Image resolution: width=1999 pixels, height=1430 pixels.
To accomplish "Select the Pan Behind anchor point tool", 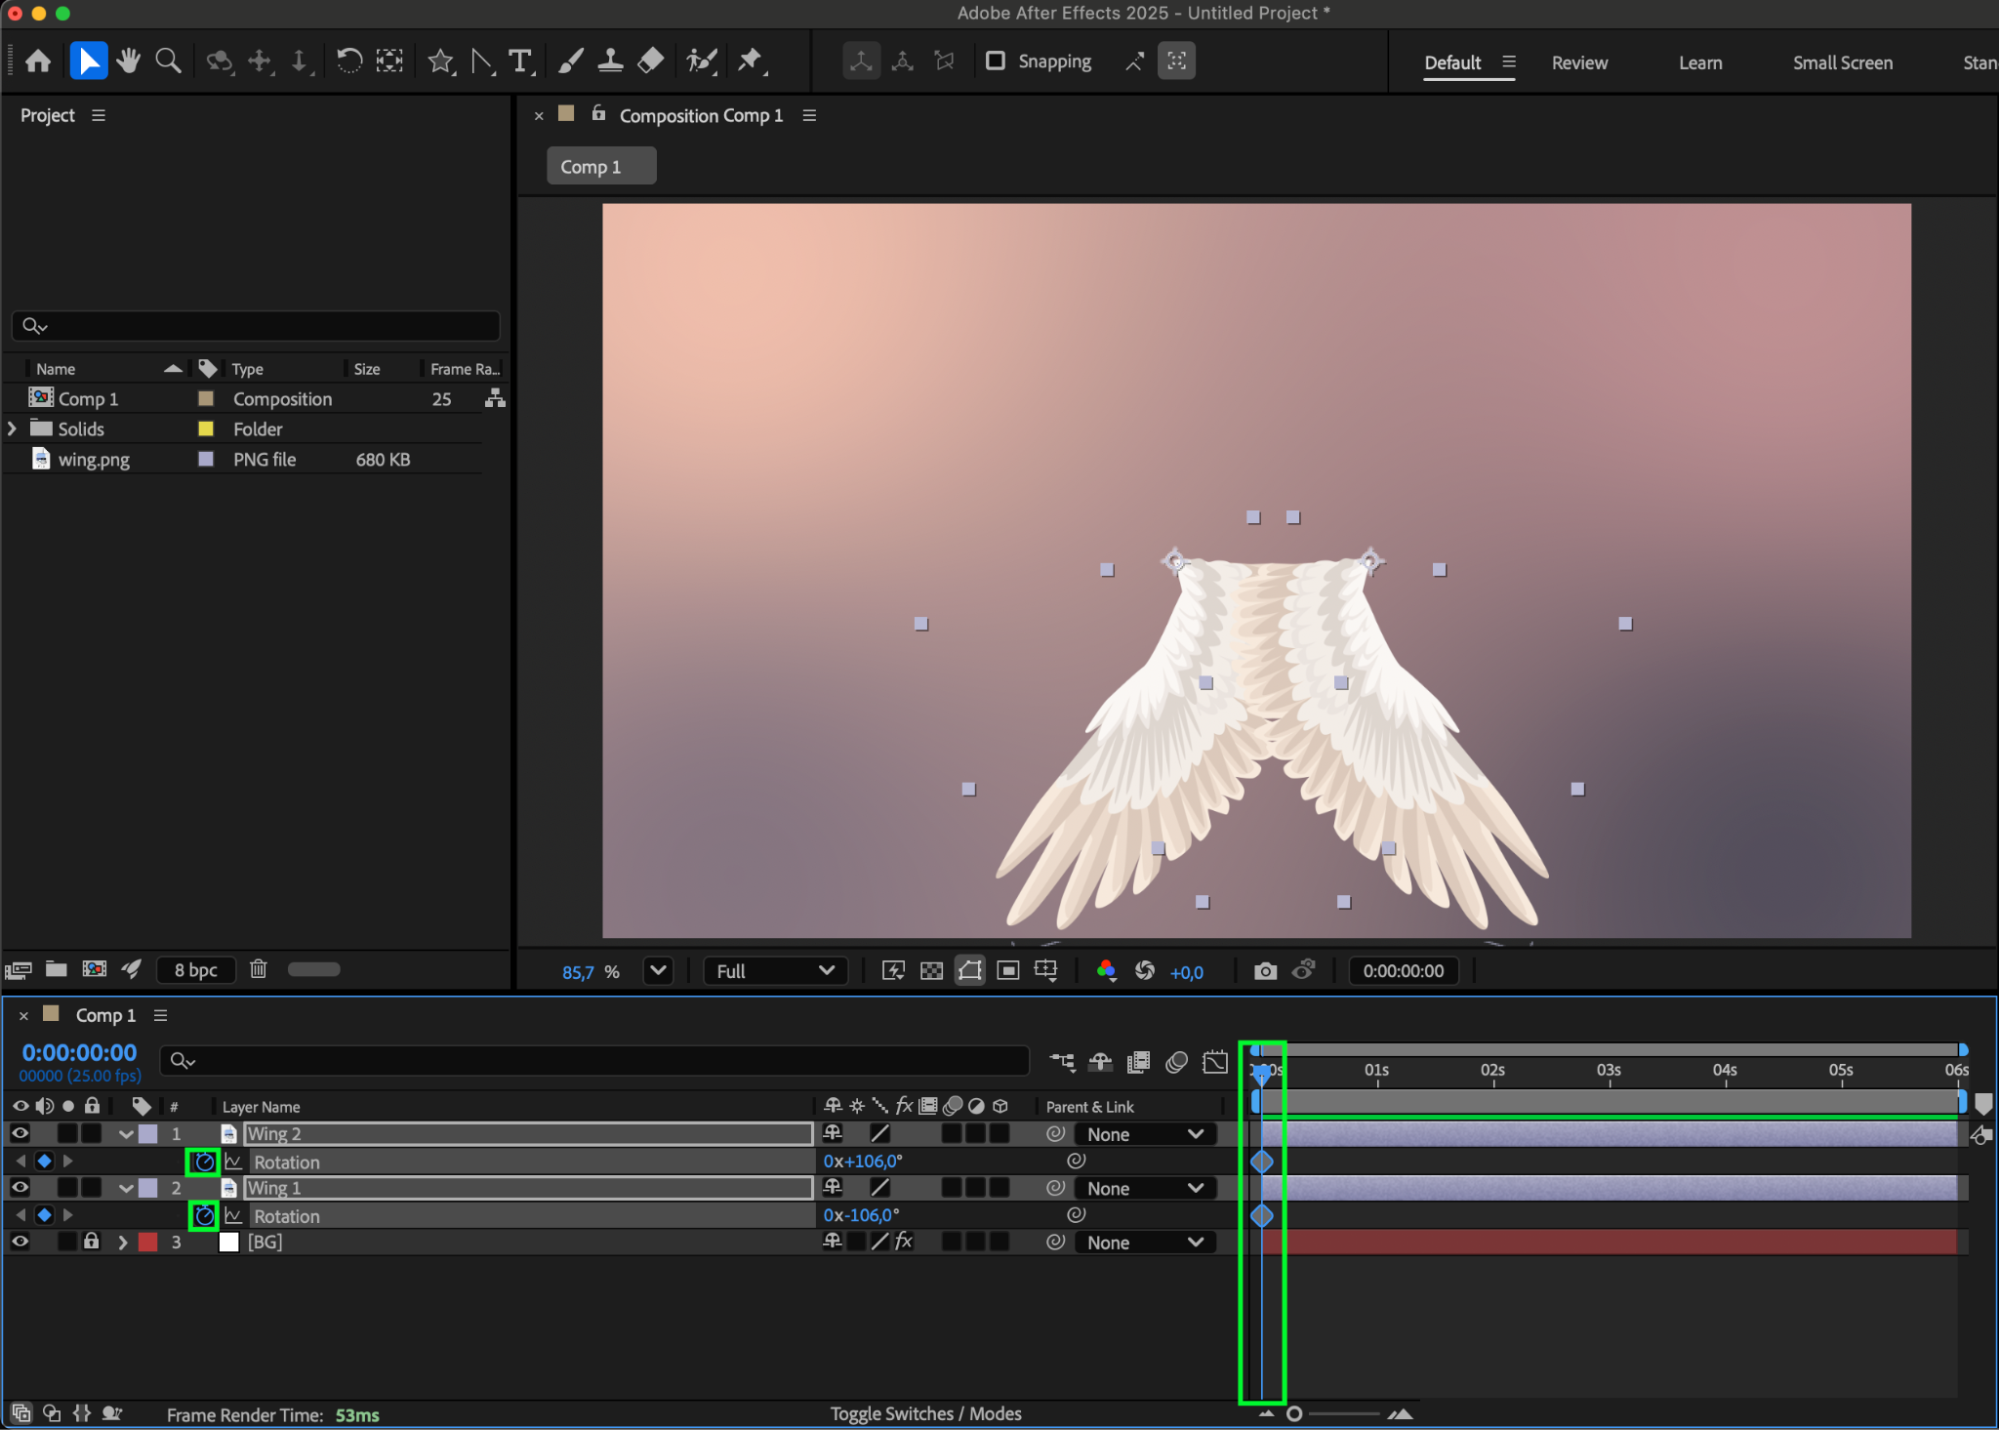I will (389, 62).
